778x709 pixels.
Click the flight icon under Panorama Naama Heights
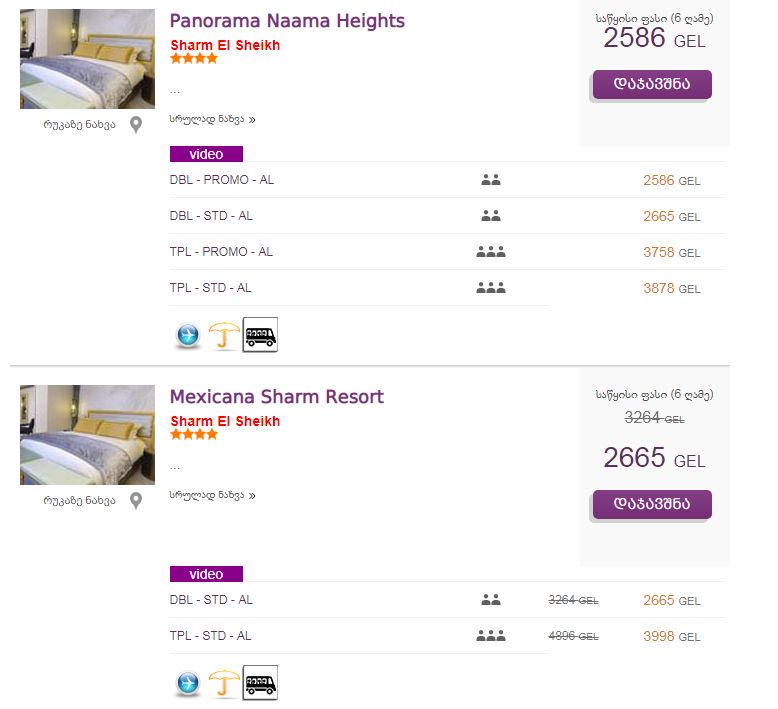[188, 335]
